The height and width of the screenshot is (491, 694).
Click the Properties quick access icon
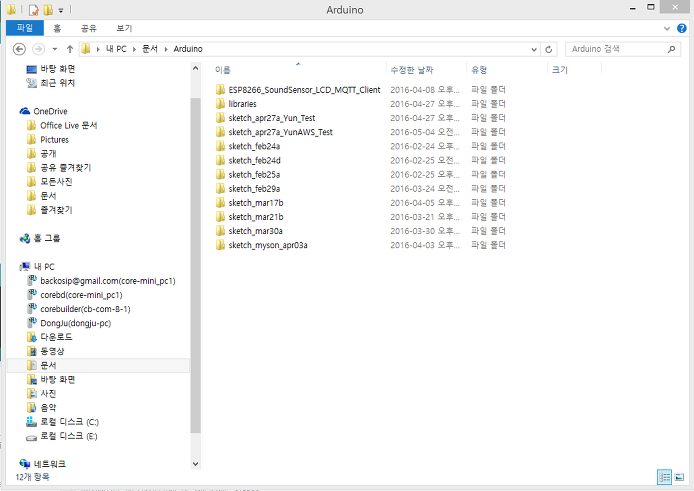click(x=34, y=9)
